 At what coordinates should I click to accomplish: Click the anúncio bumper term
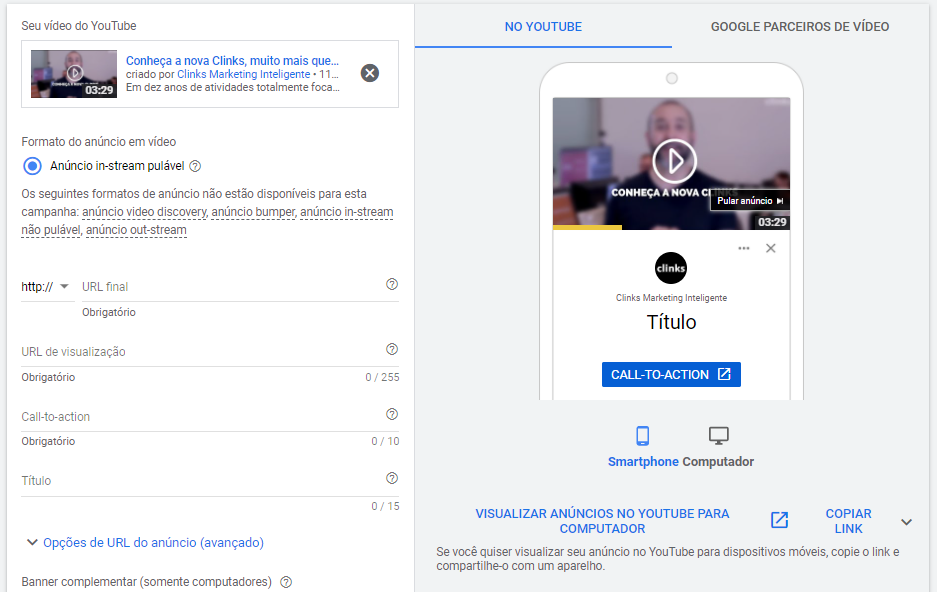pos(253,212)
